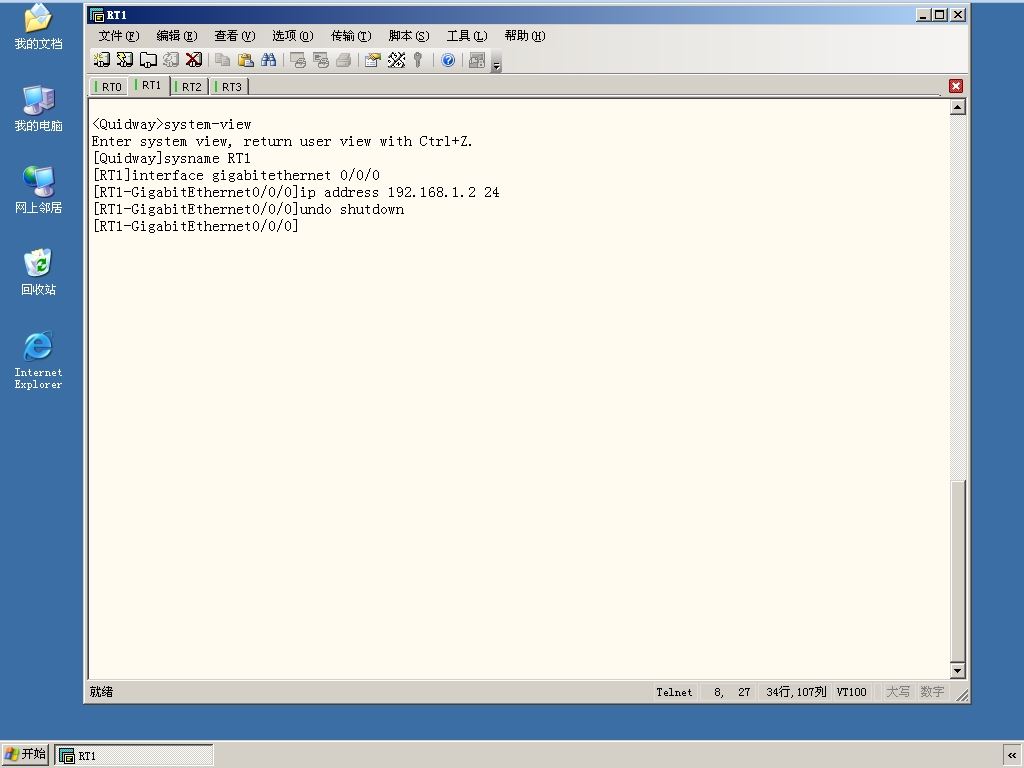The height and width of the screenshot is (768, 1024).
Task: Click the Connect in Tab icon
Action: click(x=148, y=60)
